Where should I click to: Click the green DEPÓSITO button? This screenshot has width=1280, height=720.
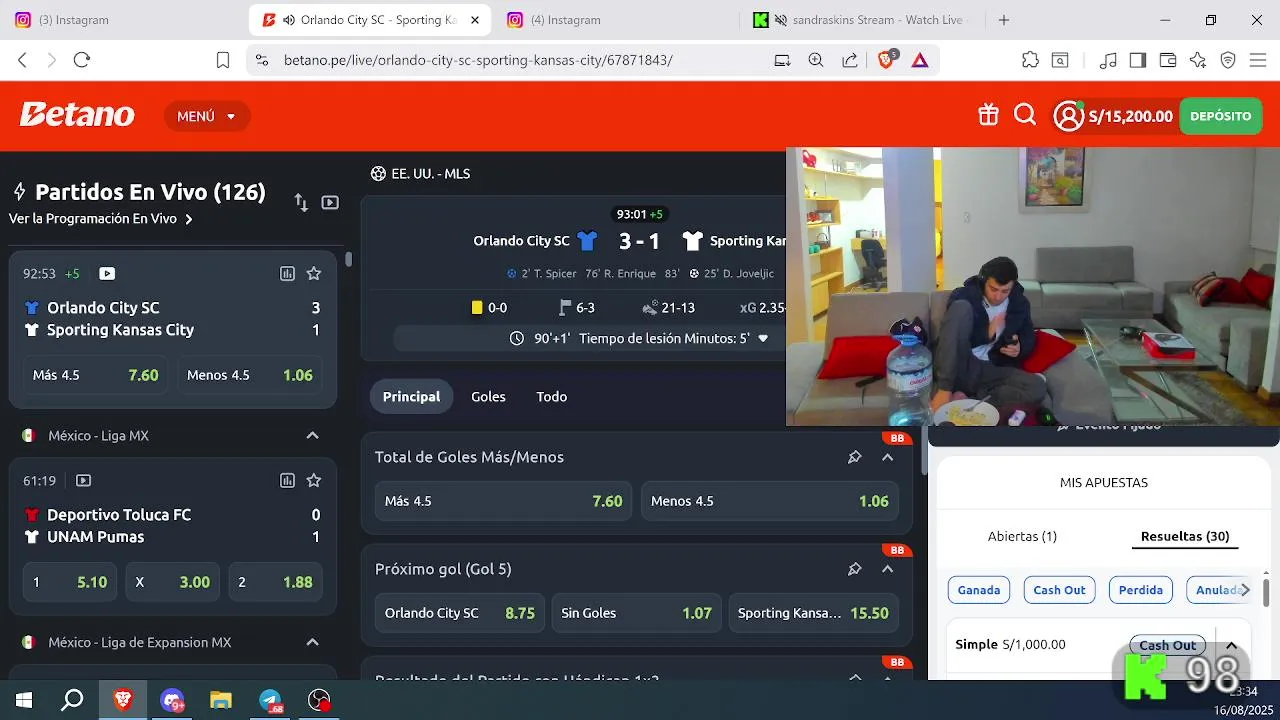click(x=1220, y=116)
